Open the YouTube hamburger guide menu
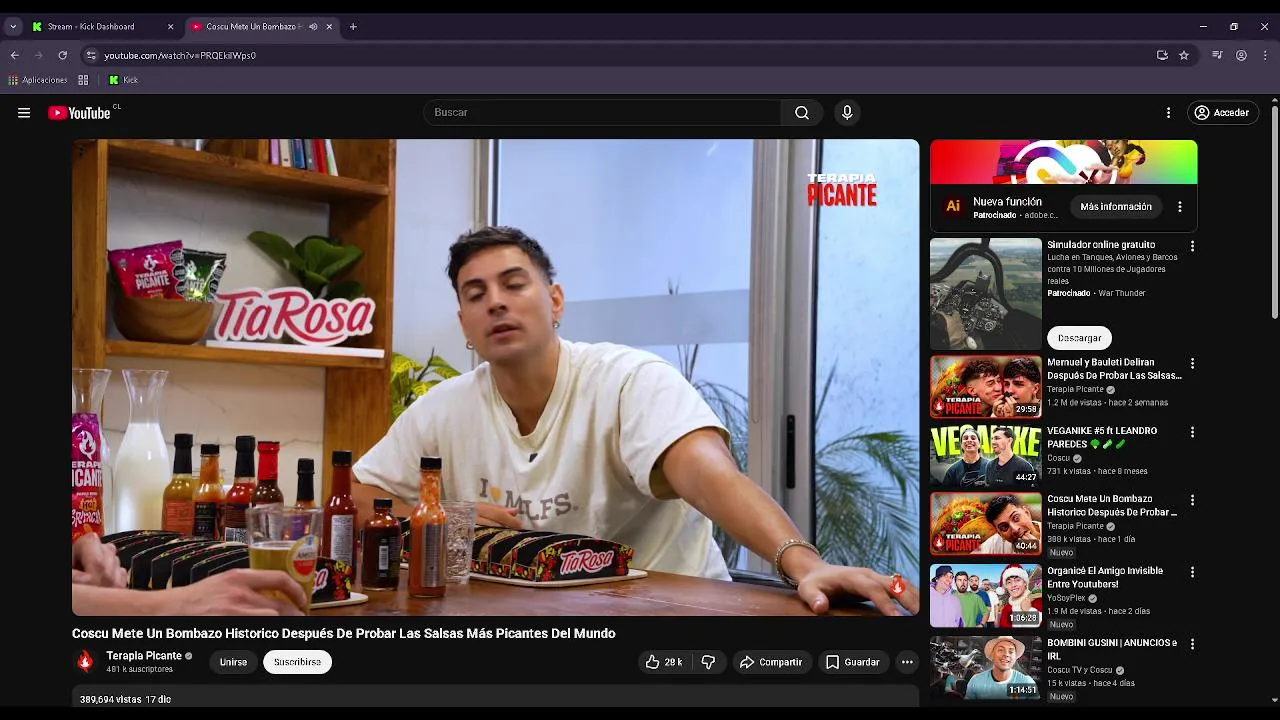The width and height of the screenshot is (1280, 720). coord(24,113)
